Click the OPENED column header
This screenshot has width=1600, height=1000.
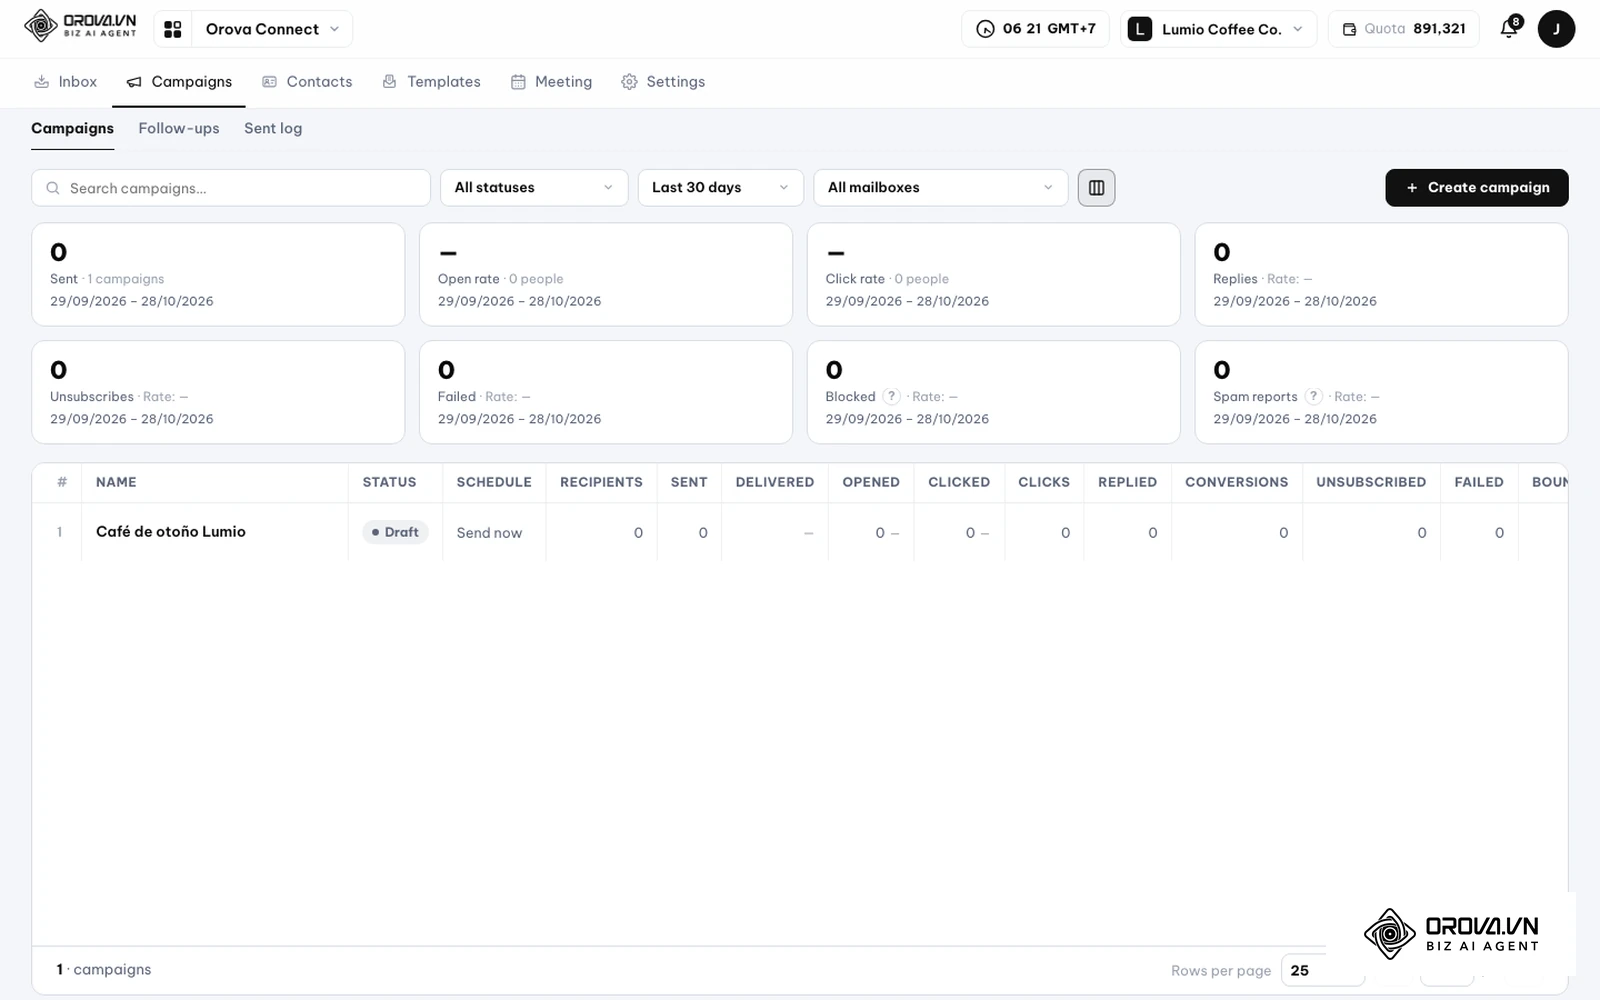point(871,482)
